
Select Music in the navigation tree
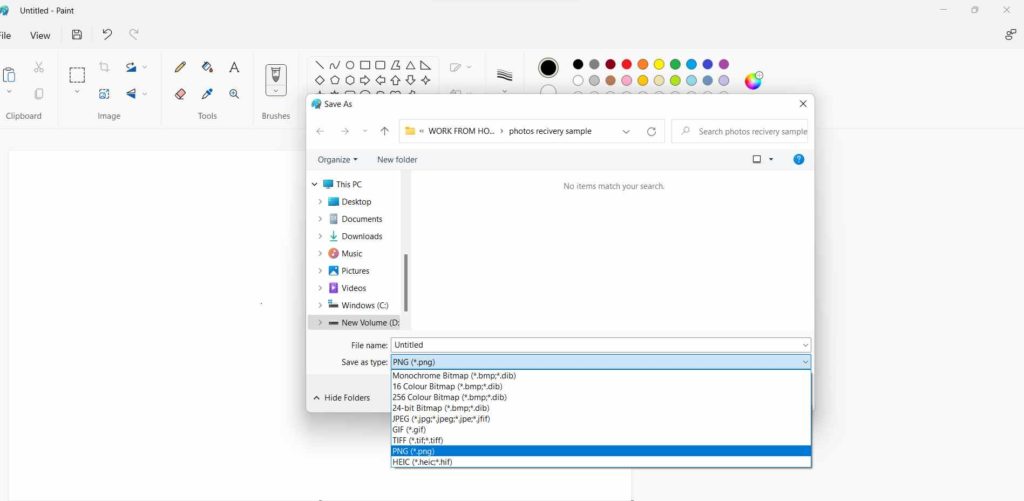click(x=345, y=253)
